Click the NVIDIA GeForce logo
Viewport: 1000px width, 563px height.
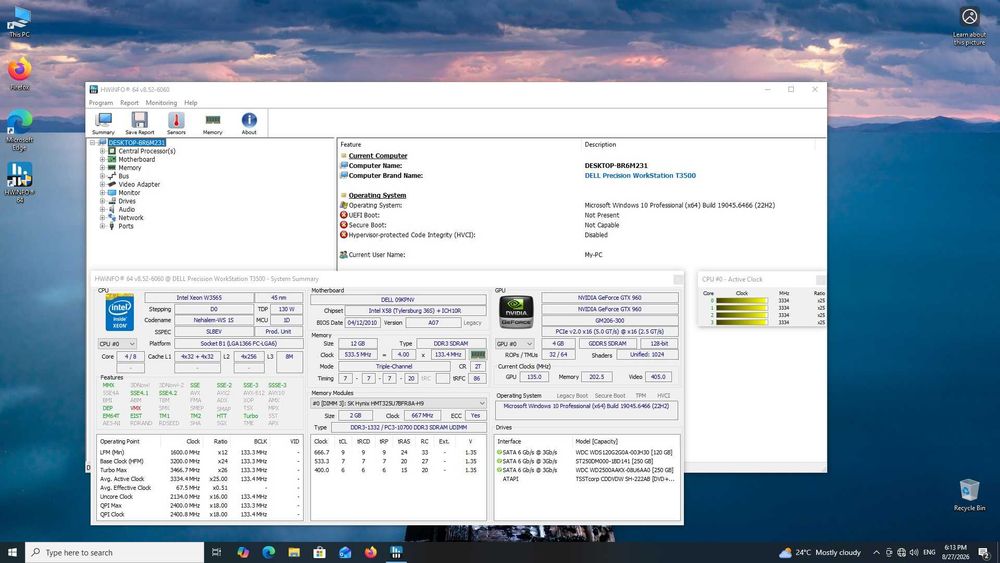[x=516, y=312]
